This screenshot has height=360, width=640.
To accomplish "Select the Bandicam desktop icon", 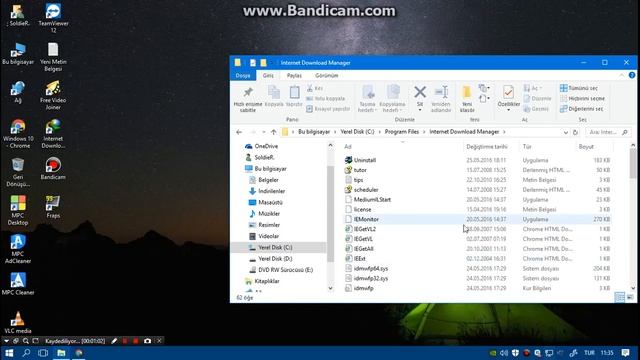I will pyautogui.click(x=53, y=169).
